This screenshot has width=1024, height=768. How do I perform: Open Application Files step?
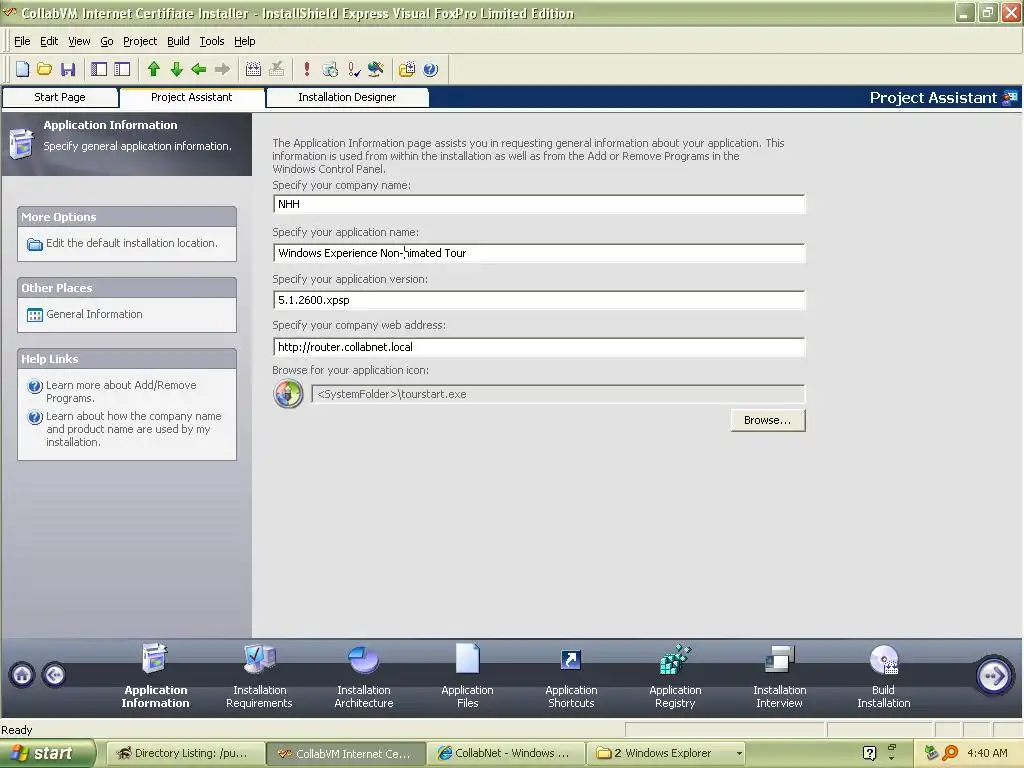click(468, 677)
